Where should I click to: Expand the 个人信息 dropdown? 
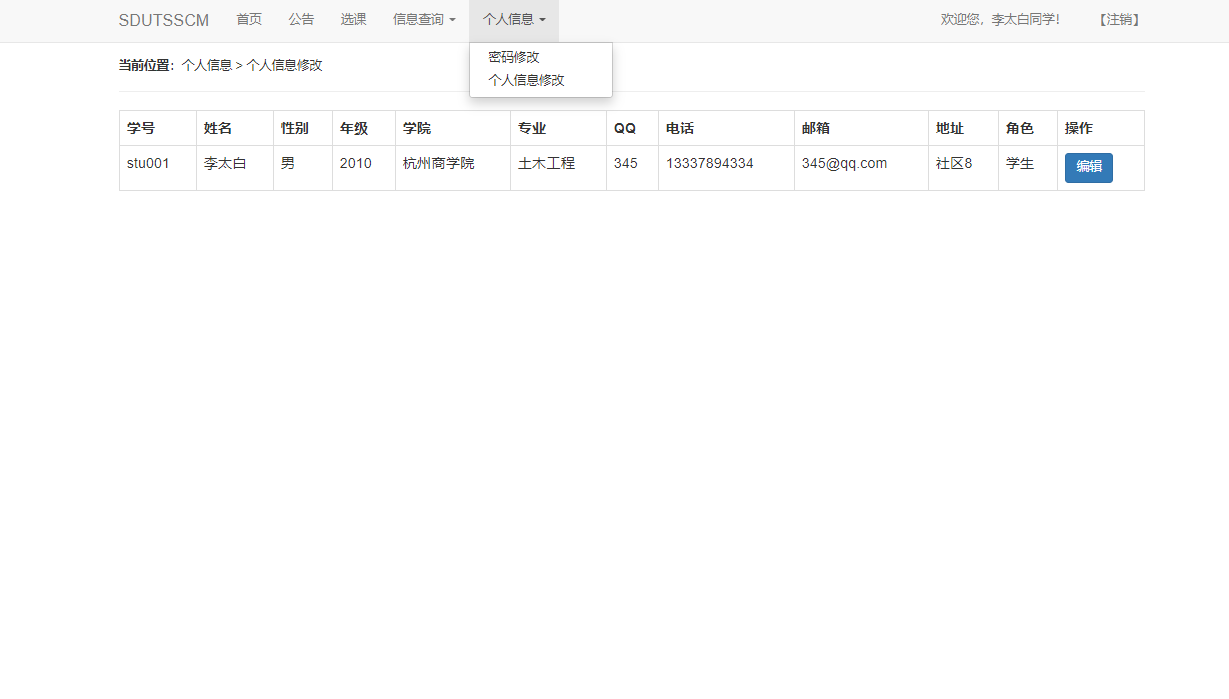click(512, 20)
